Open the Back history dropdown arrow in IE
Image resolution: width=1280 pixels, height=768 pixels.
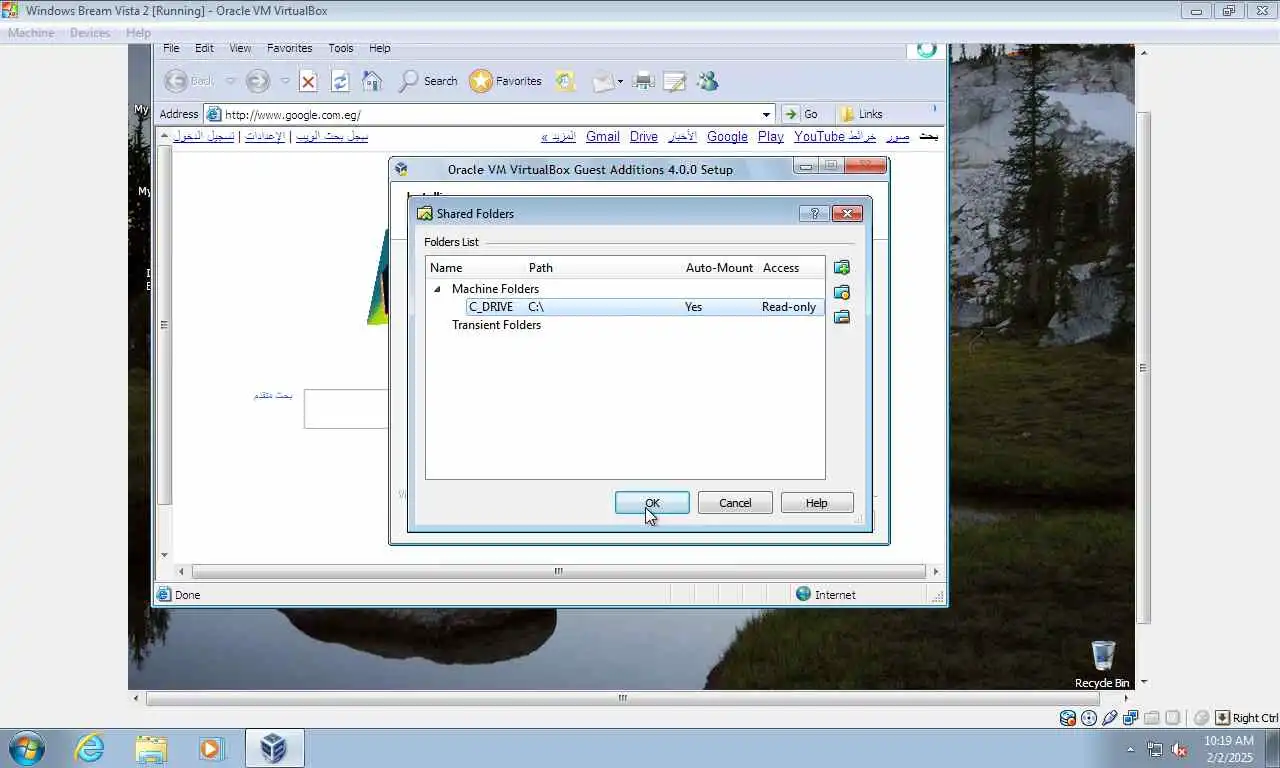[x=231, y=81]
